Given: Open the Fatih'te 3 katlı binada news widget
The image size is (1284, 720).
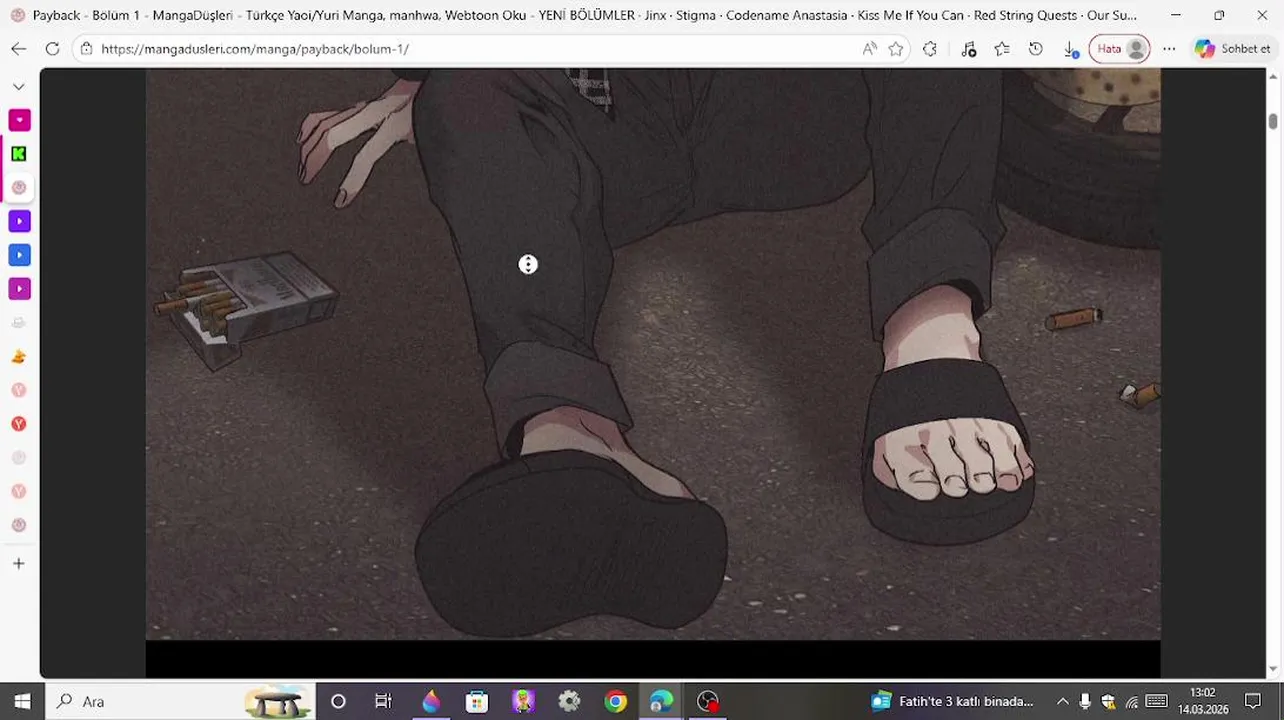Looking at the screenshot, I should 952,702.
